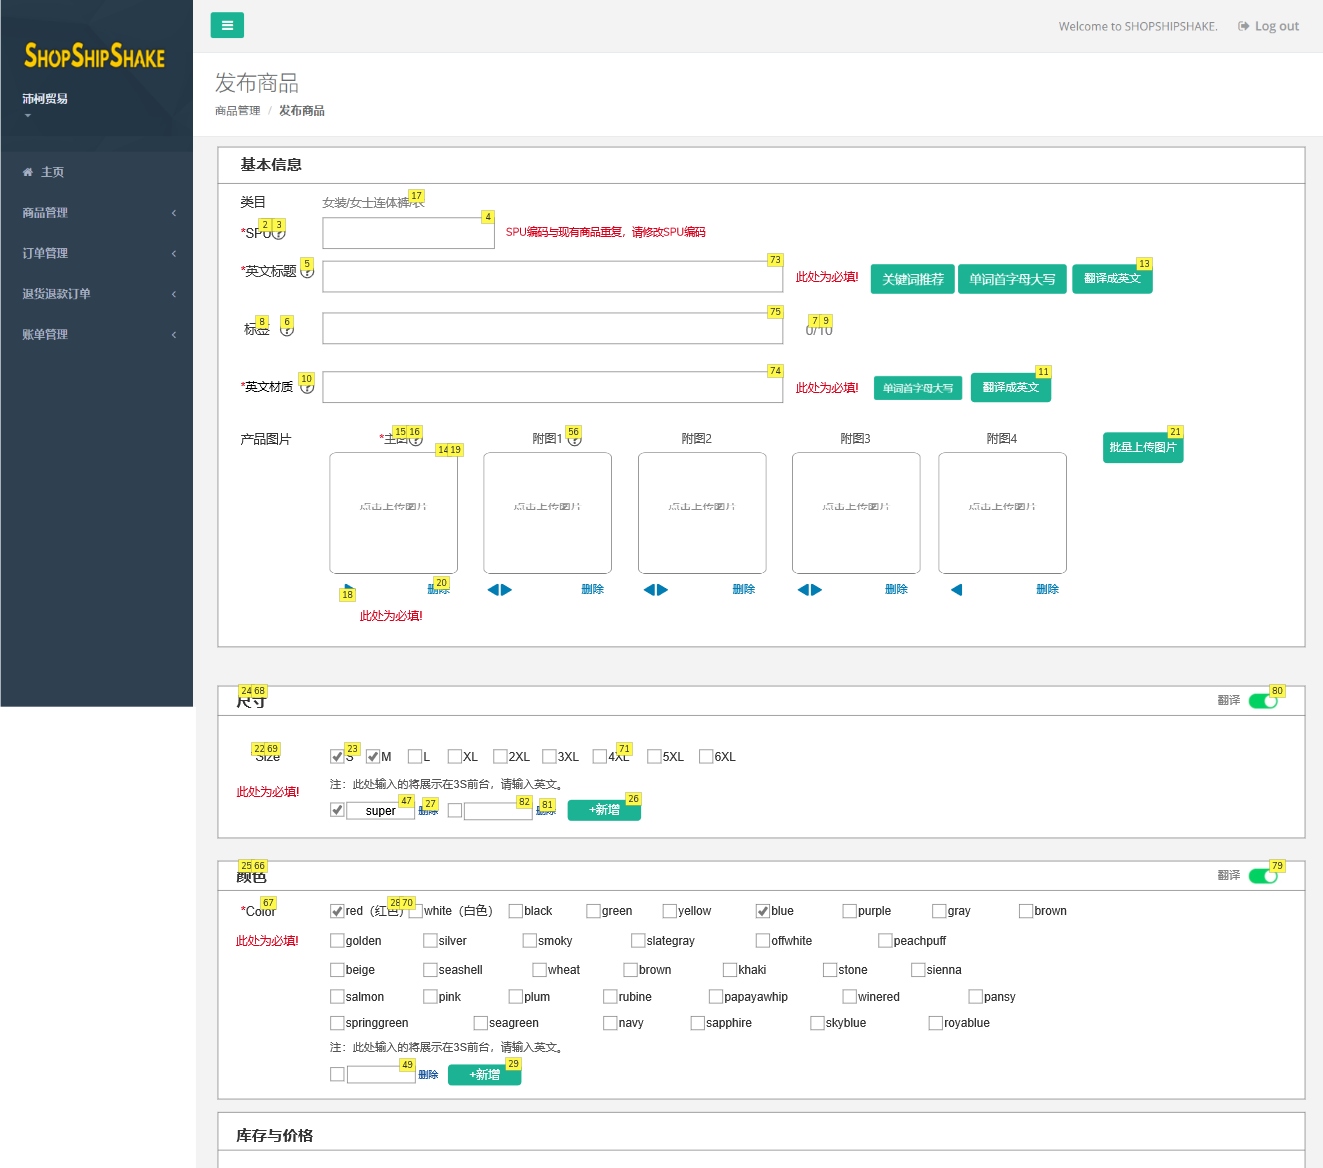Move 附图1 left with its left arrow

point(493,590)
